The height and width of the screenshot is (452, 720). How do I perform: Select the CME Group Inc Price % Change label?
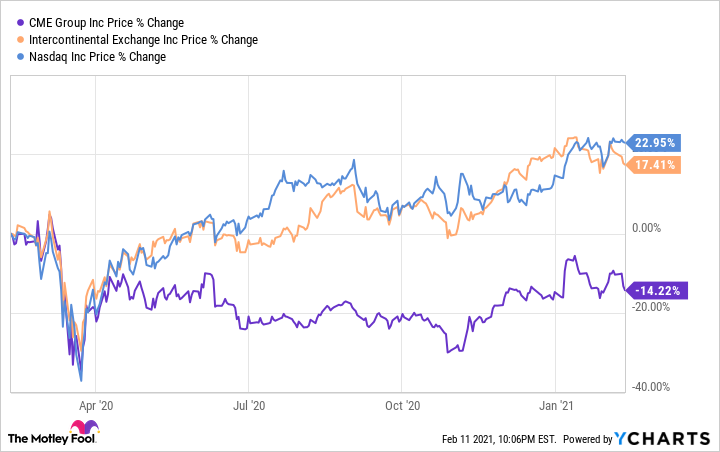coord(94,22)
